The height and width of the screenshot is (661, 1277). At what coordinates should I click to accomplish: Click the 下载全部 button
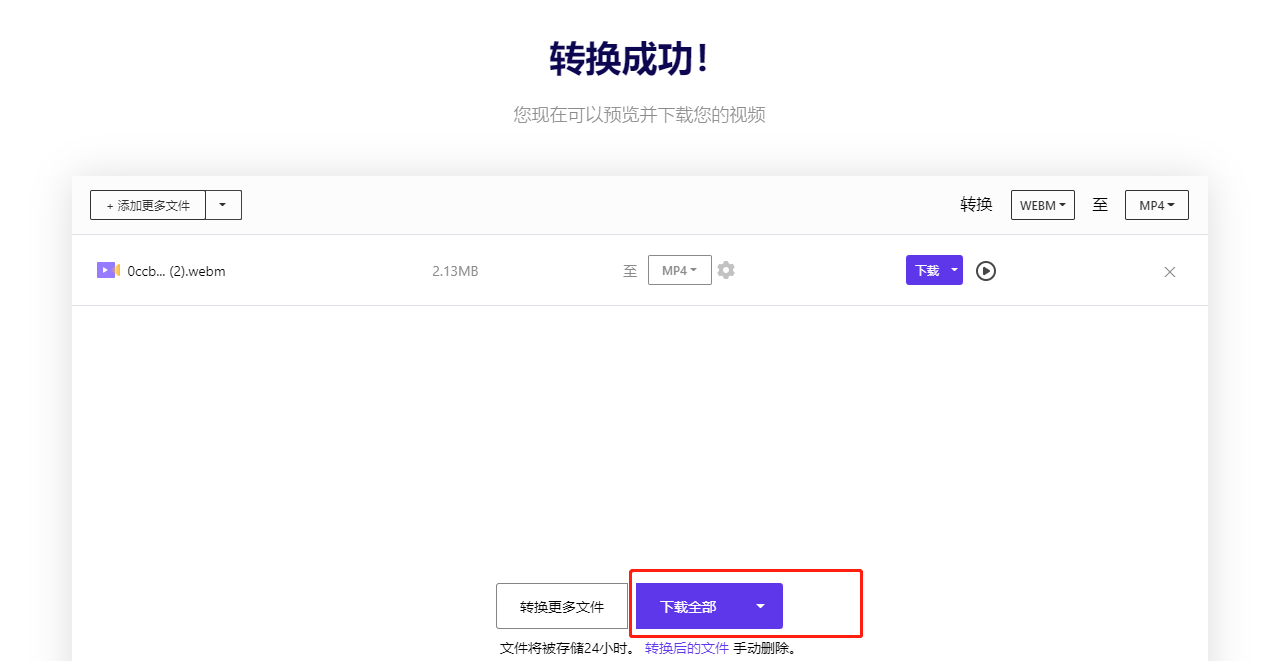[688, 606]
